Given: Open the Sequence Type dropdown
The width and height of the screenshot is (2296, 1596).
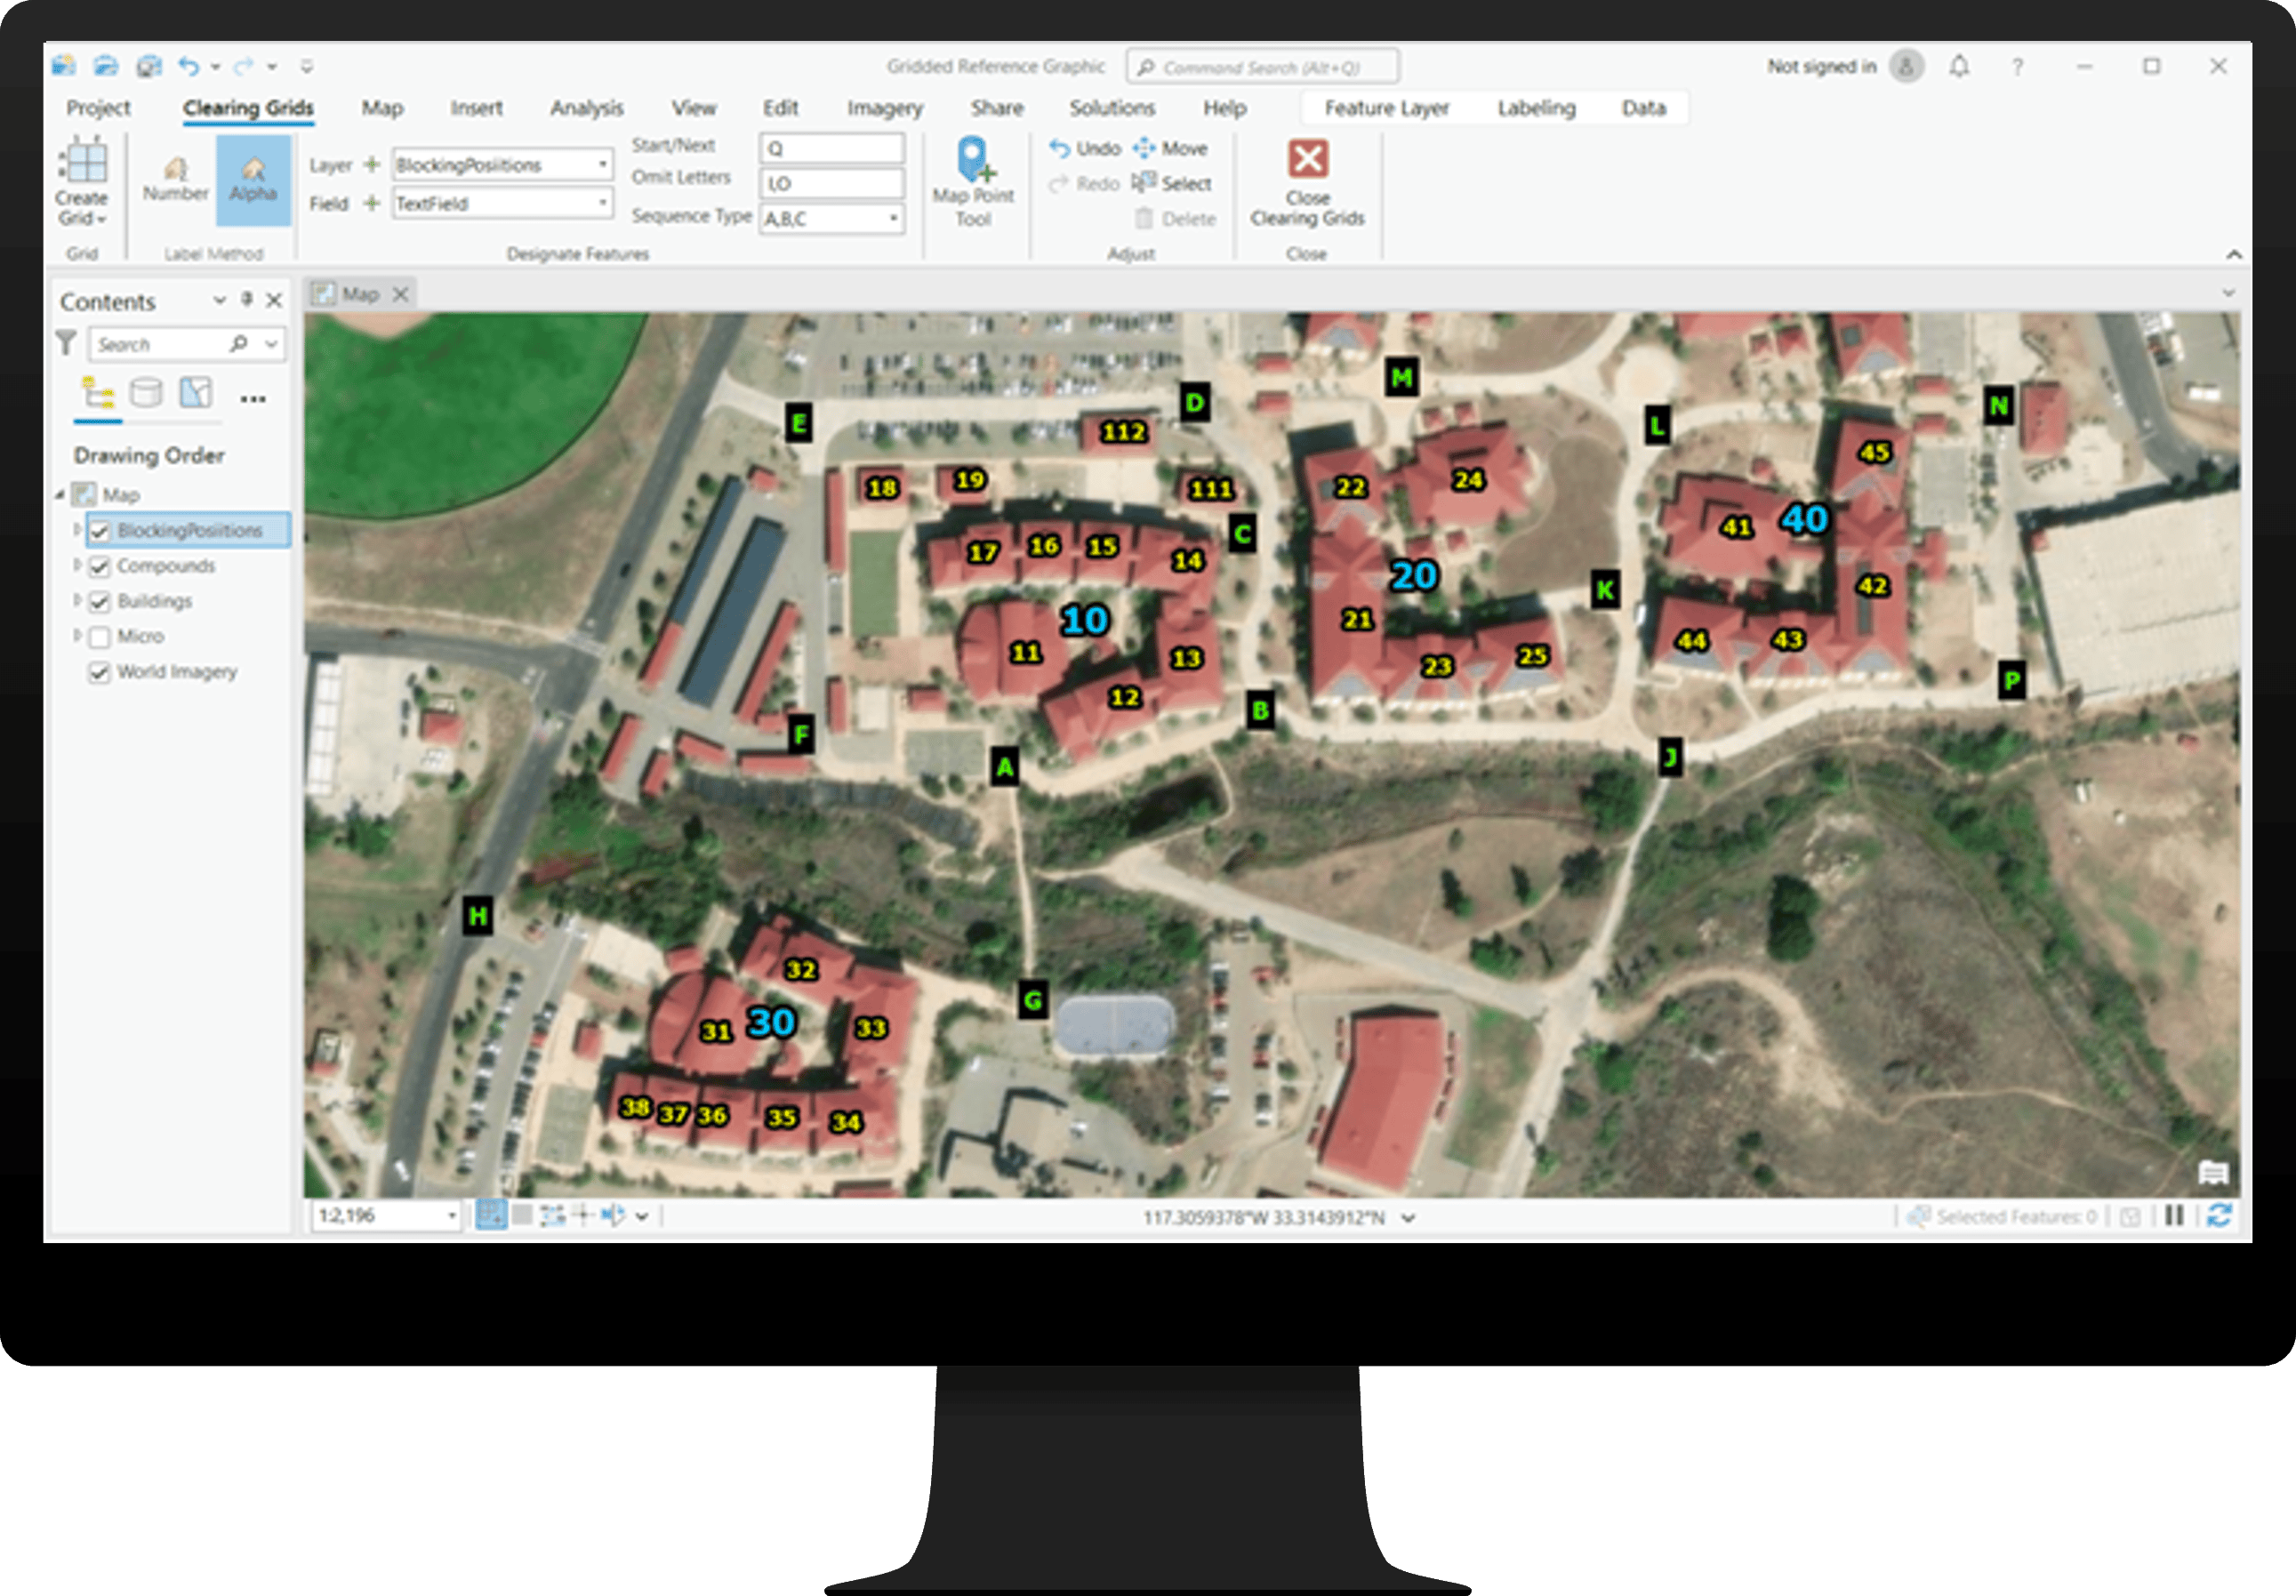Looking at the screenshot, I should (893, 219).
